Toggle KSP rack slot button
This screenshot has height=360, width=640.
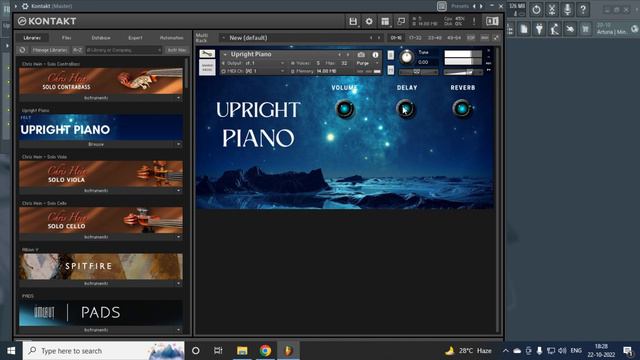(471, 38)
